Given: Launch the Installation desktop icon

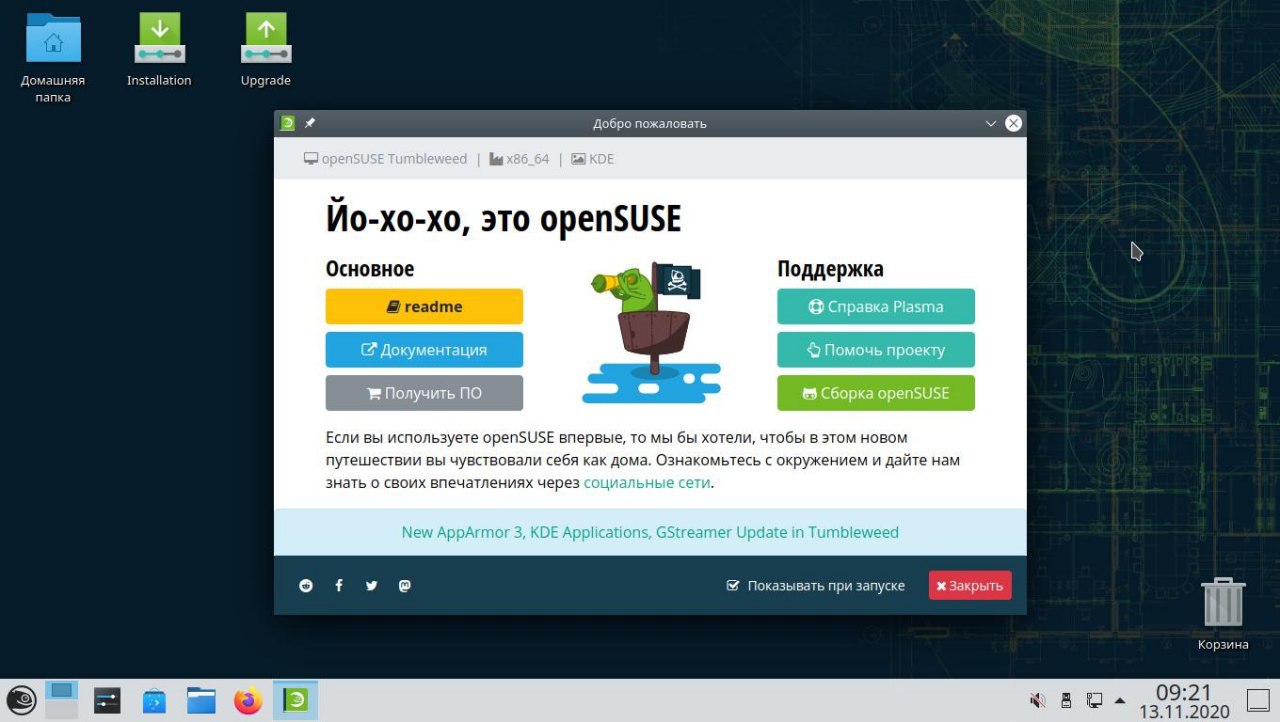Looking at the screenshot, I should [159, 50].
